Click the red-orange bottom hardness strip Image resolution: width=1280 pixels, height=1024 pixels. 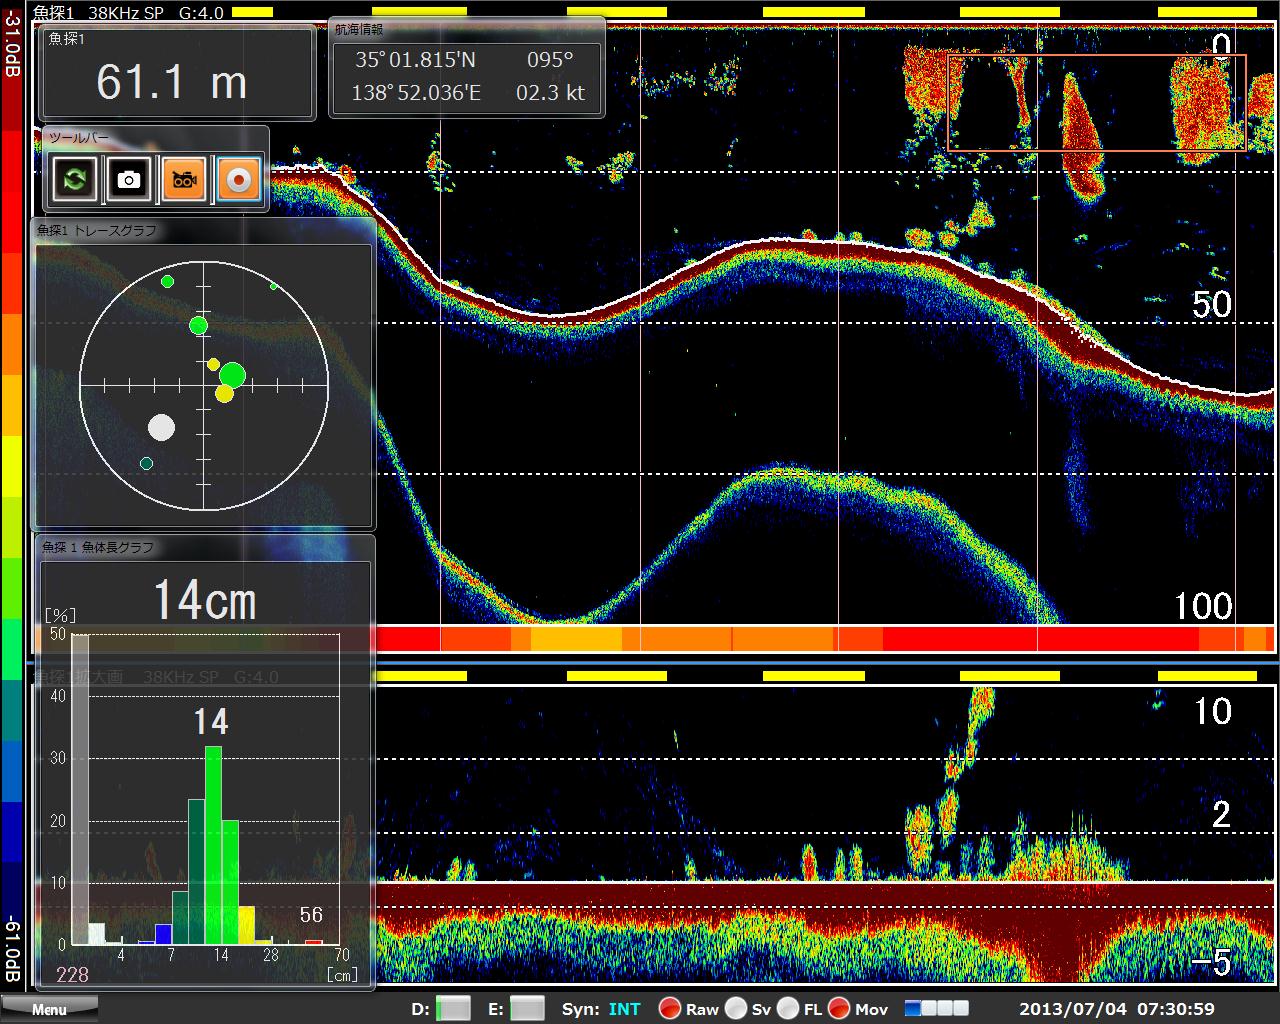click(x=825, y=639)
